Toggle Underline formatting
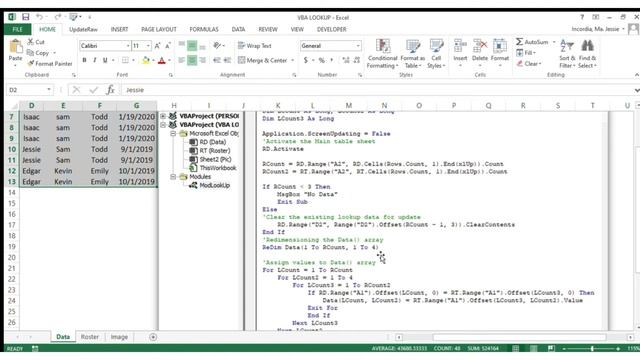 click(x=105, y=60)
